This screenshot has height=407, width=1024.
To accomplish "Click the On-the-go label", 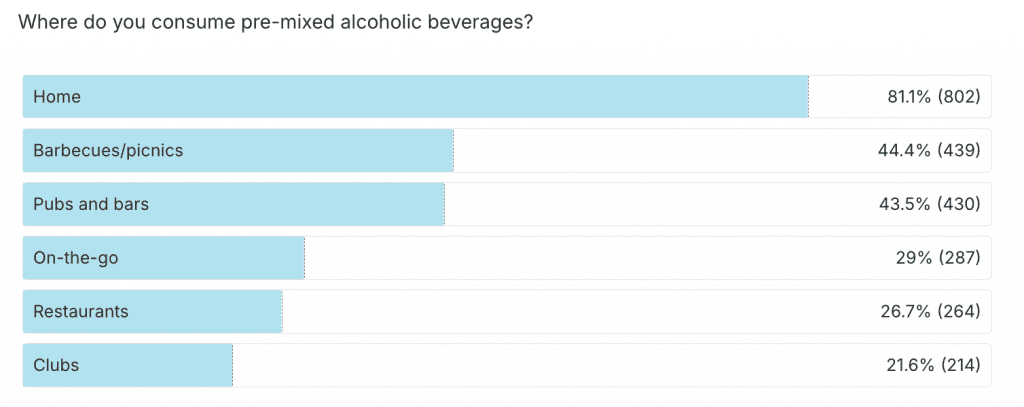I will click(x=76, y=258).
